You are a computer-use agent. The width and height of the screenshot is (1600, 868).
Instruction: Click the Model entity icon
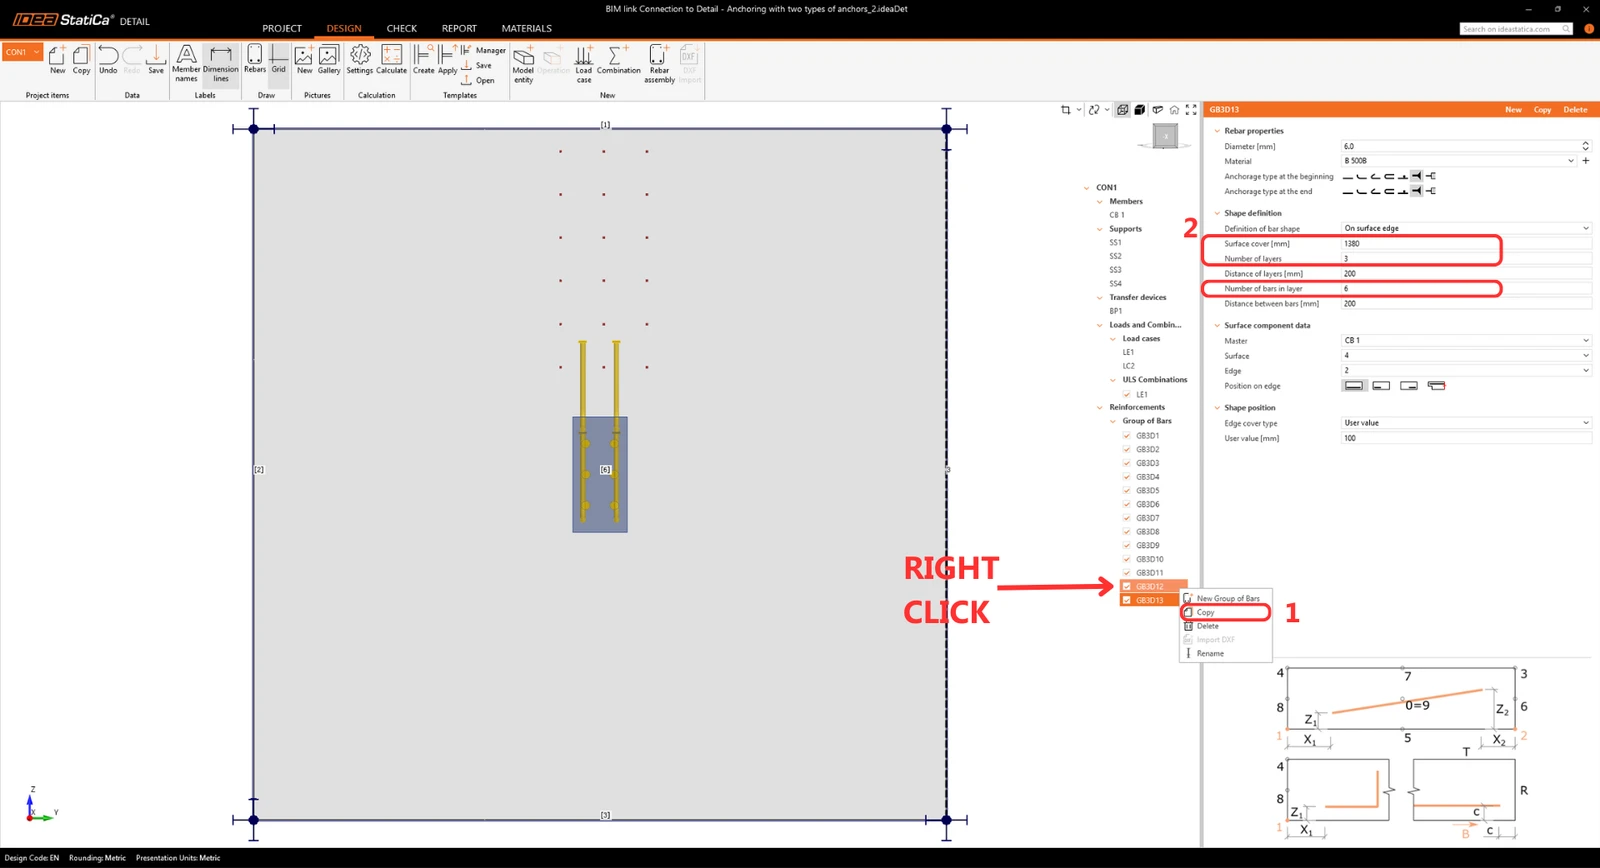(523, 63)
